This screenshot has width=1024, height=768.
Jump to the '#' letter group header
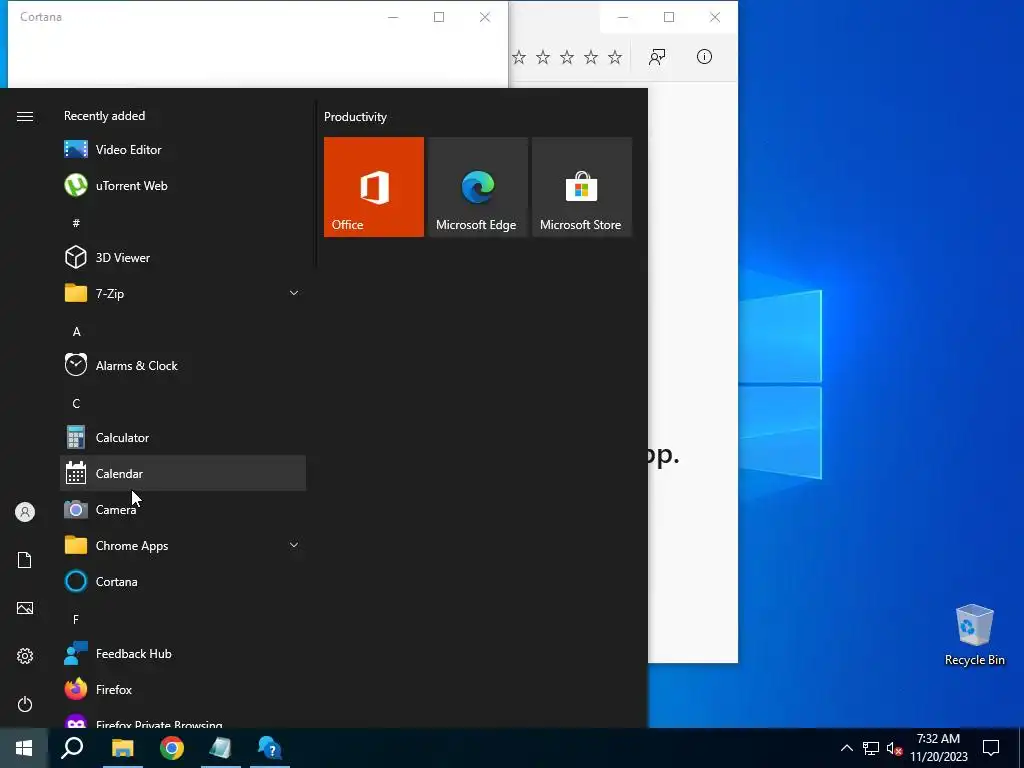point(76,223)
